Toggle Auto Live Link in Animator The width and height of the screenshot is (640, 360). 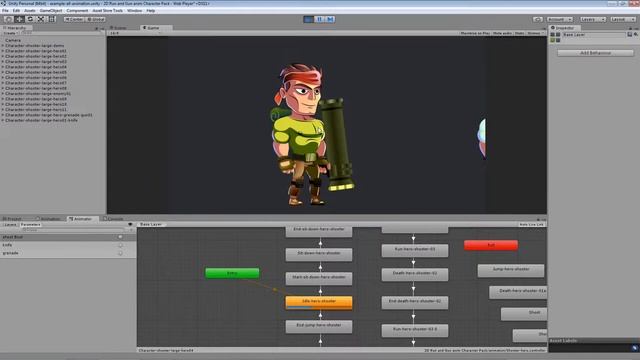(x=531, y=224)
